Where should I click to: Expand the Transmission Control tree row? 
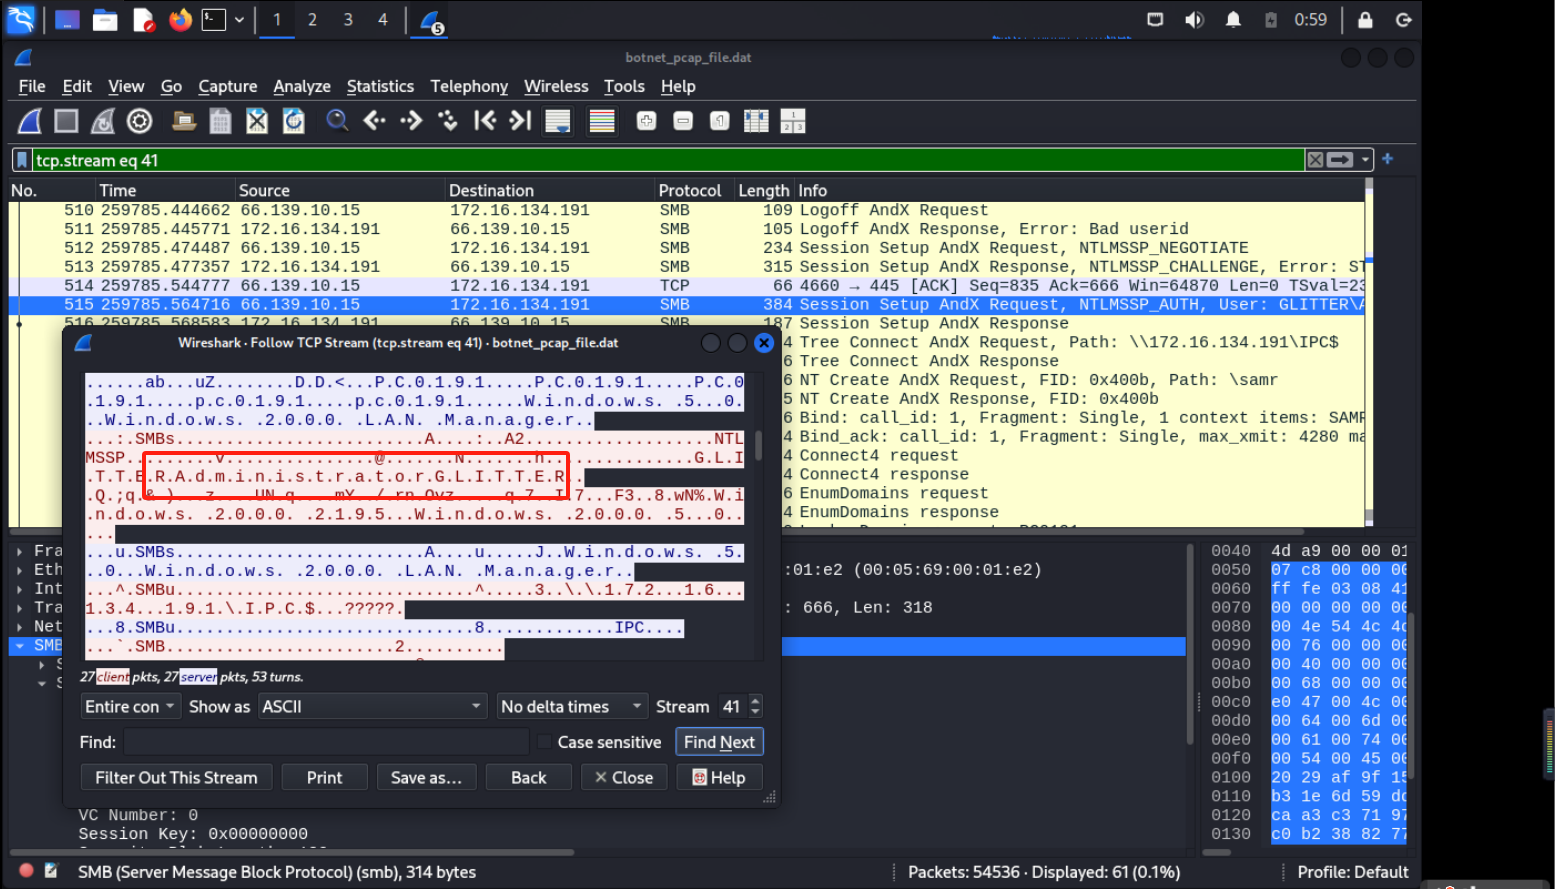click(x=20, y=608)
